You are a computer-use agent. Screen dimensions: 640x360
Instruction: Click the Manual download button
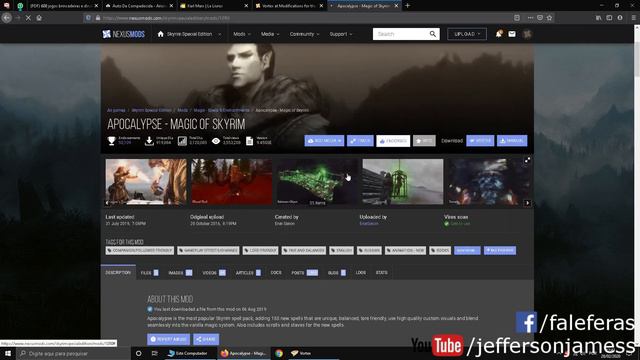point(512,141)
